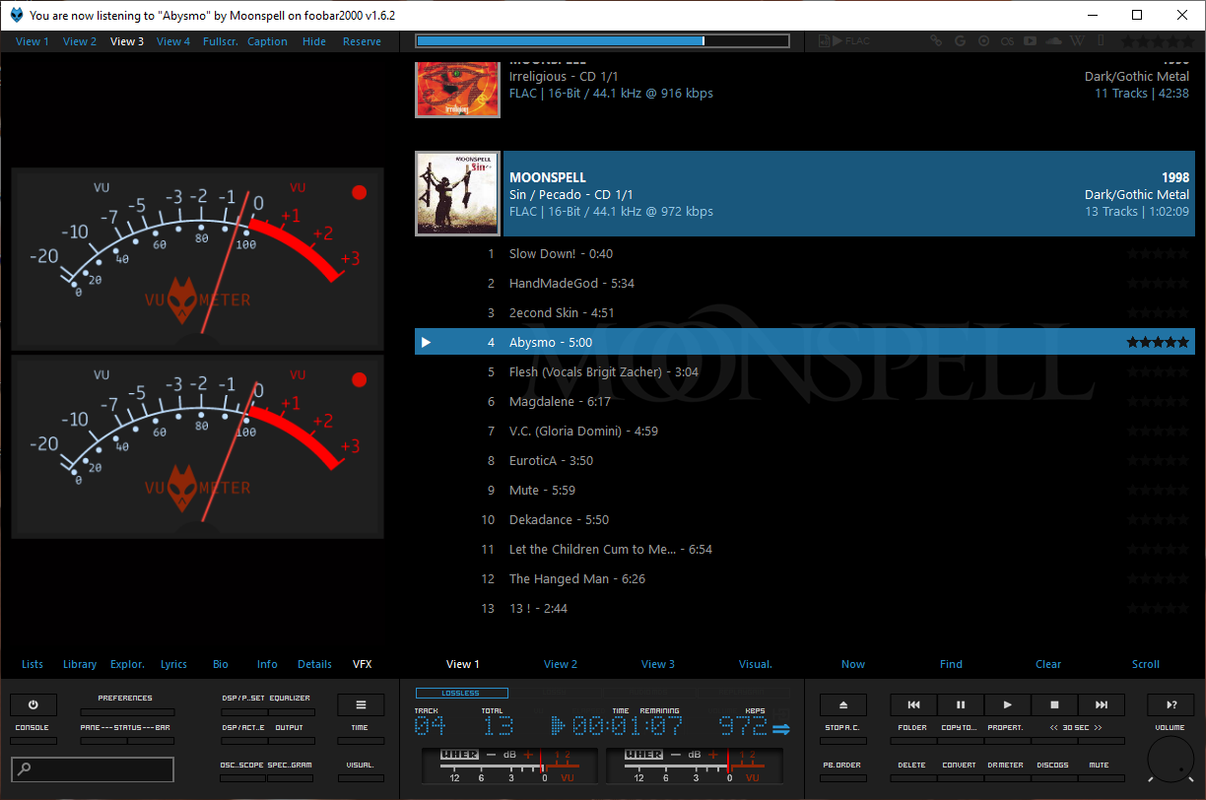
Task: Open SoundCloud icon in top bar
Action: tap(1053, 41)
